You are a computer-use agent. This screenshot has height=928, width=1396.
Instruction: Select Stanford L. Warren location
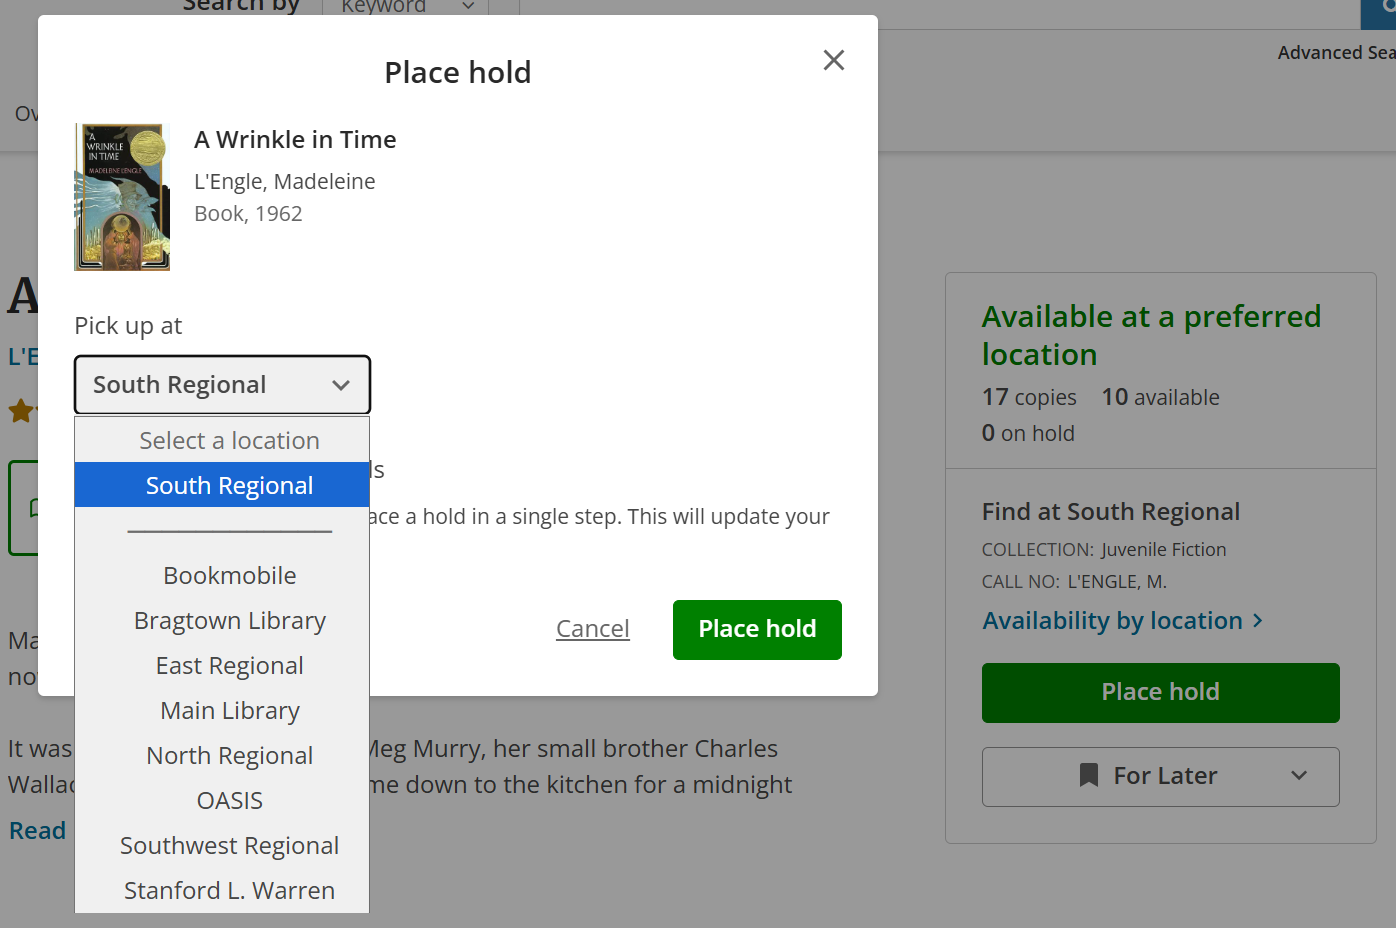tap(229, 890)
